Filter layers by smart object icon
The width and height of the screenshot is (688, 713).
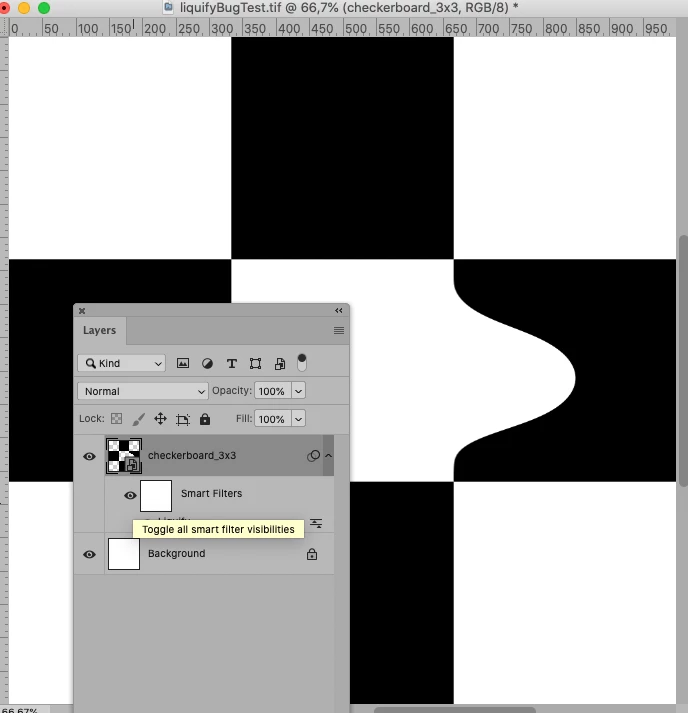click(x=280, y=363)
